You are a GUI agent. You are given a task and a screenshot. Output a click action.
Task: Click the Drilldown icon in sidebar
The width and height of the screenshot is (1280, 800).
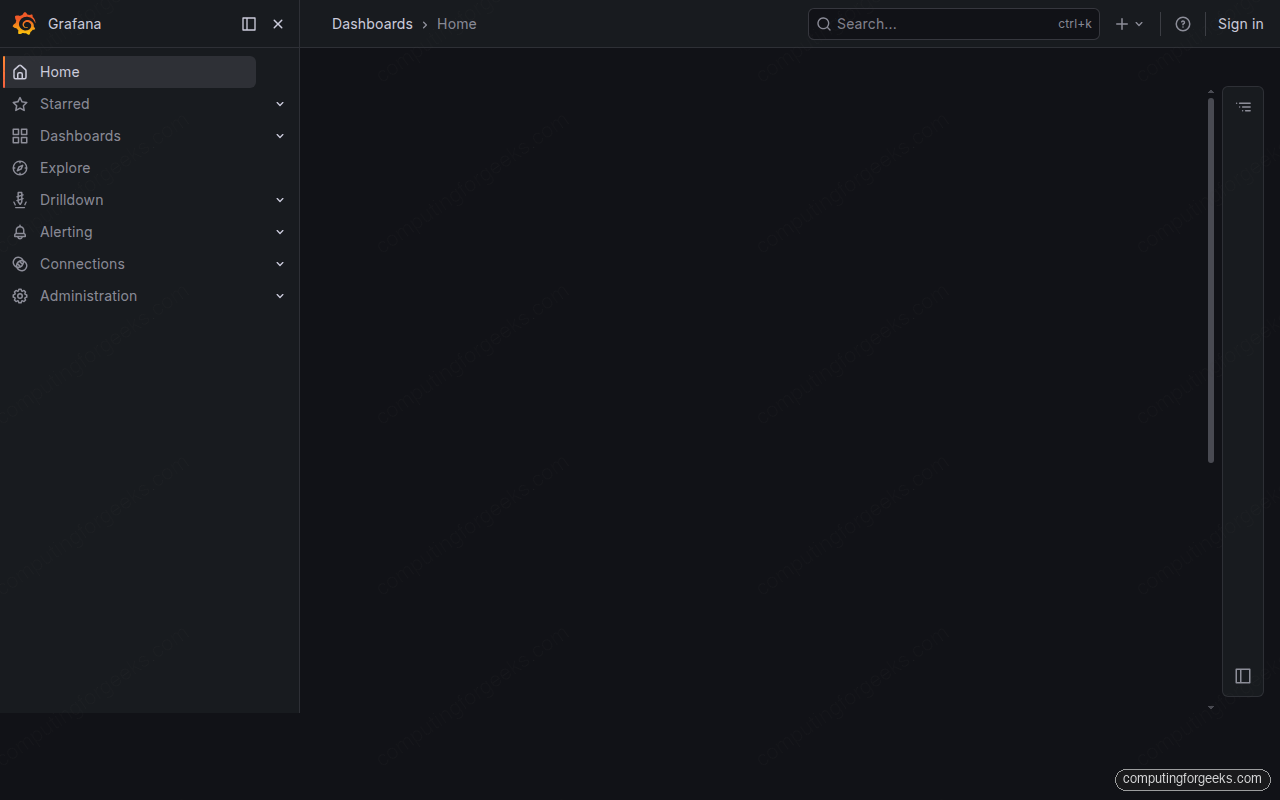tap(20, 199)
